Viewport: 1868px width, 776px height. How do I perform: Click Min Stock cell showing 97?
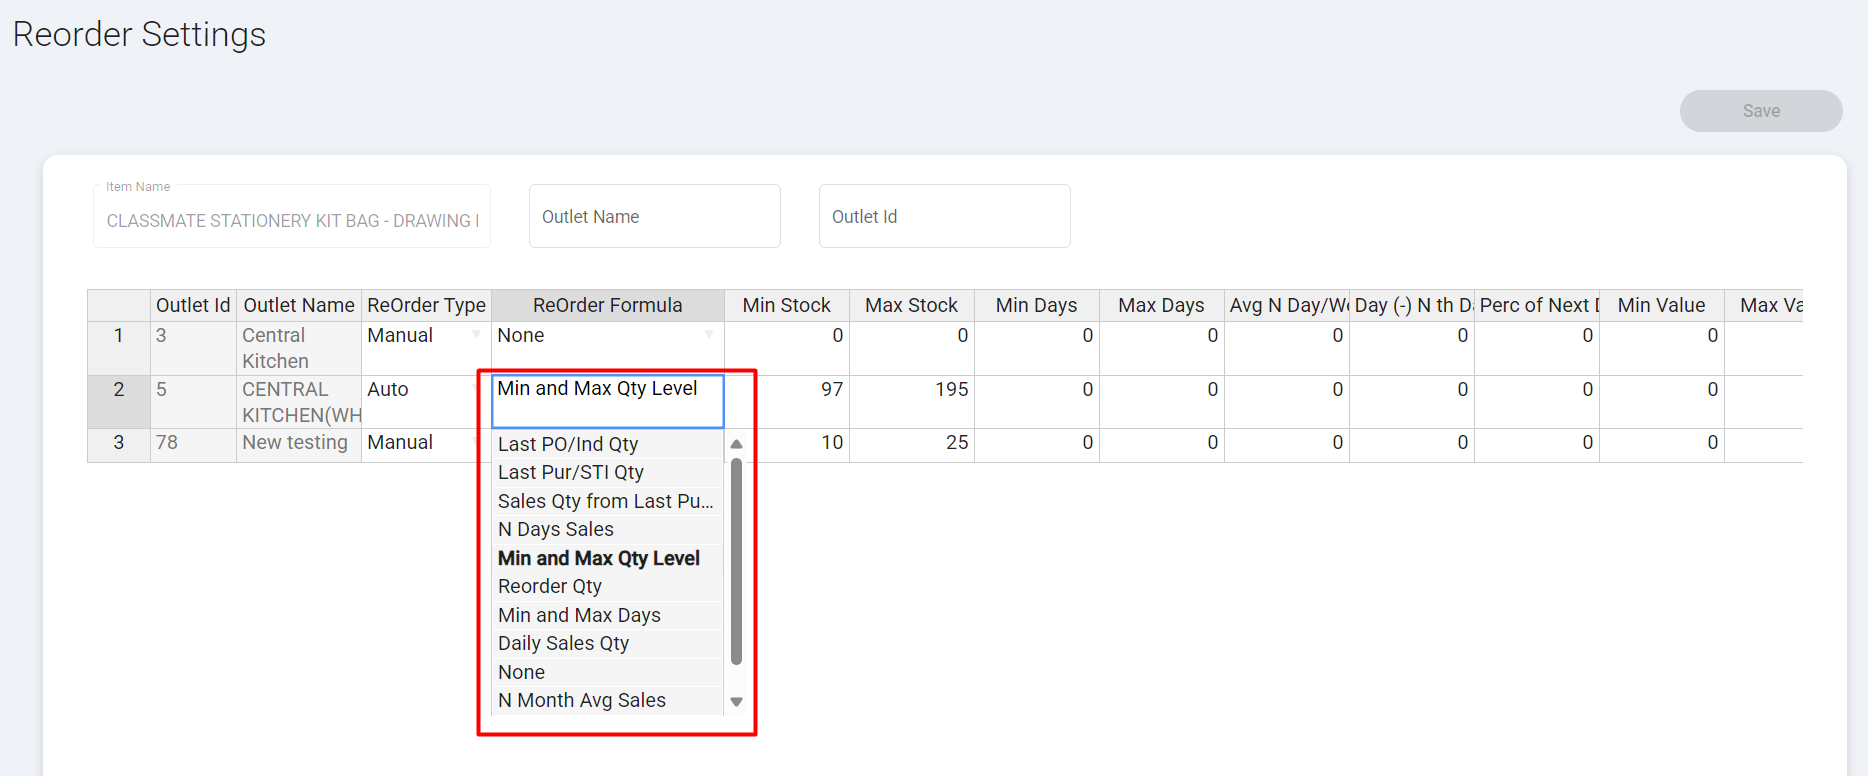click(x=786, y=389)
